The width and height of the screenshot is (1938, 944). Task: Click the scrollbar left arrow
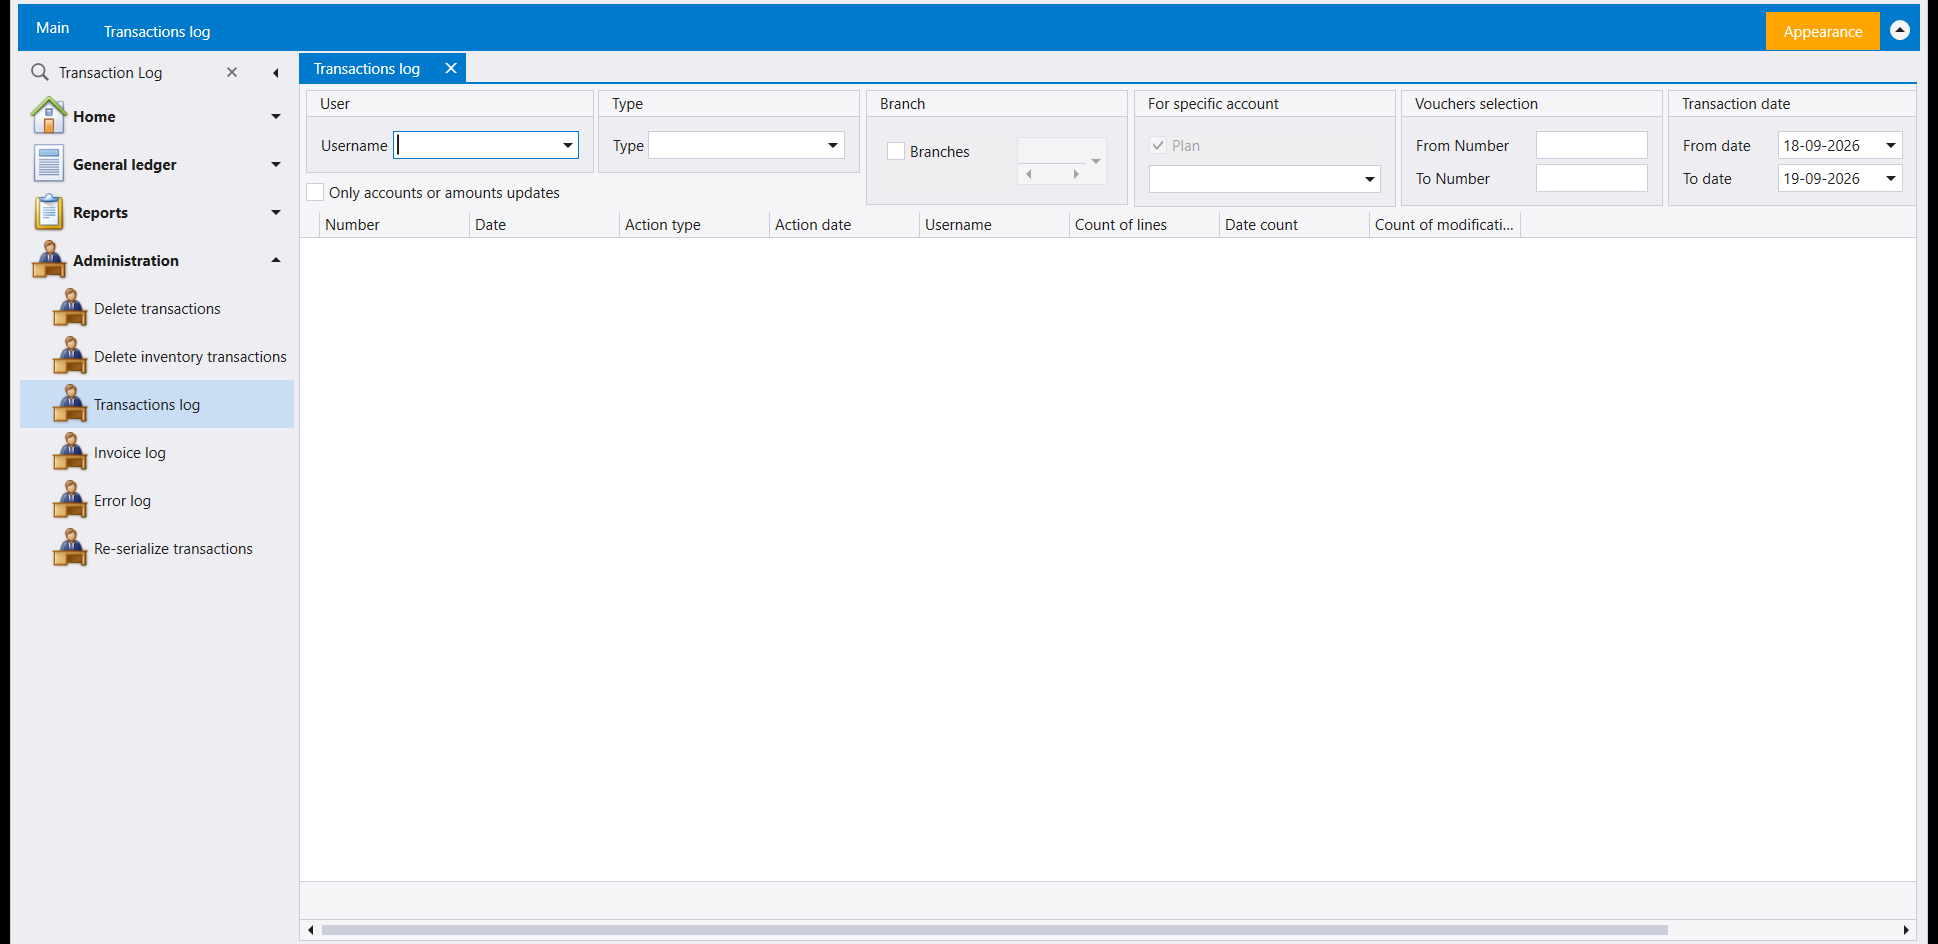pyautogui.click(x=311, y=930)
